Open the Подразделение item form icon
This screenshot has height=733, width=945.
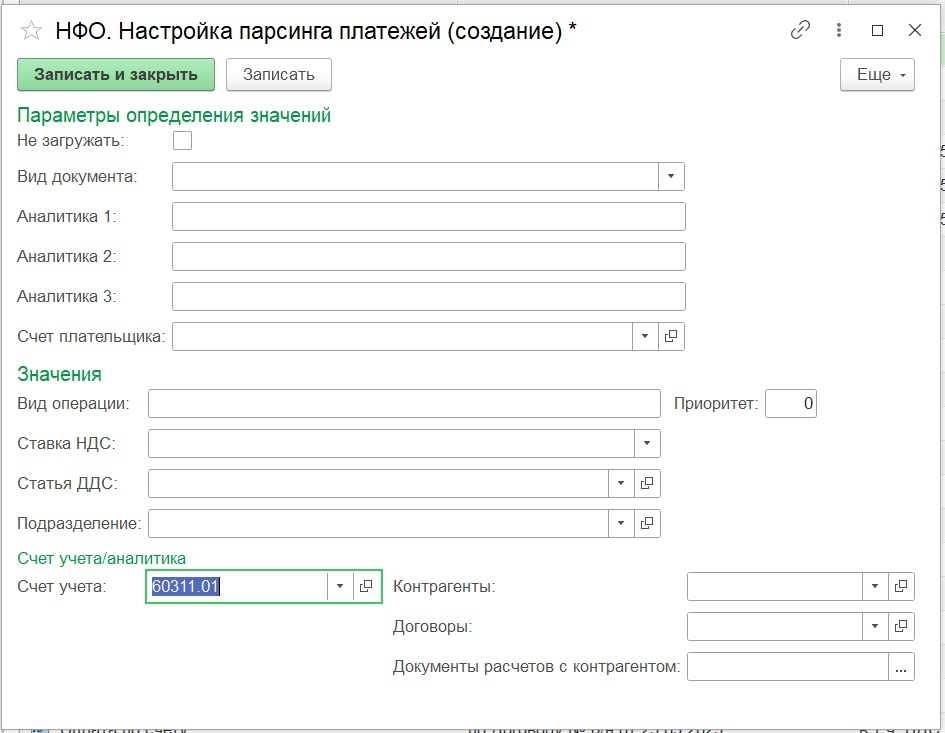647,522
